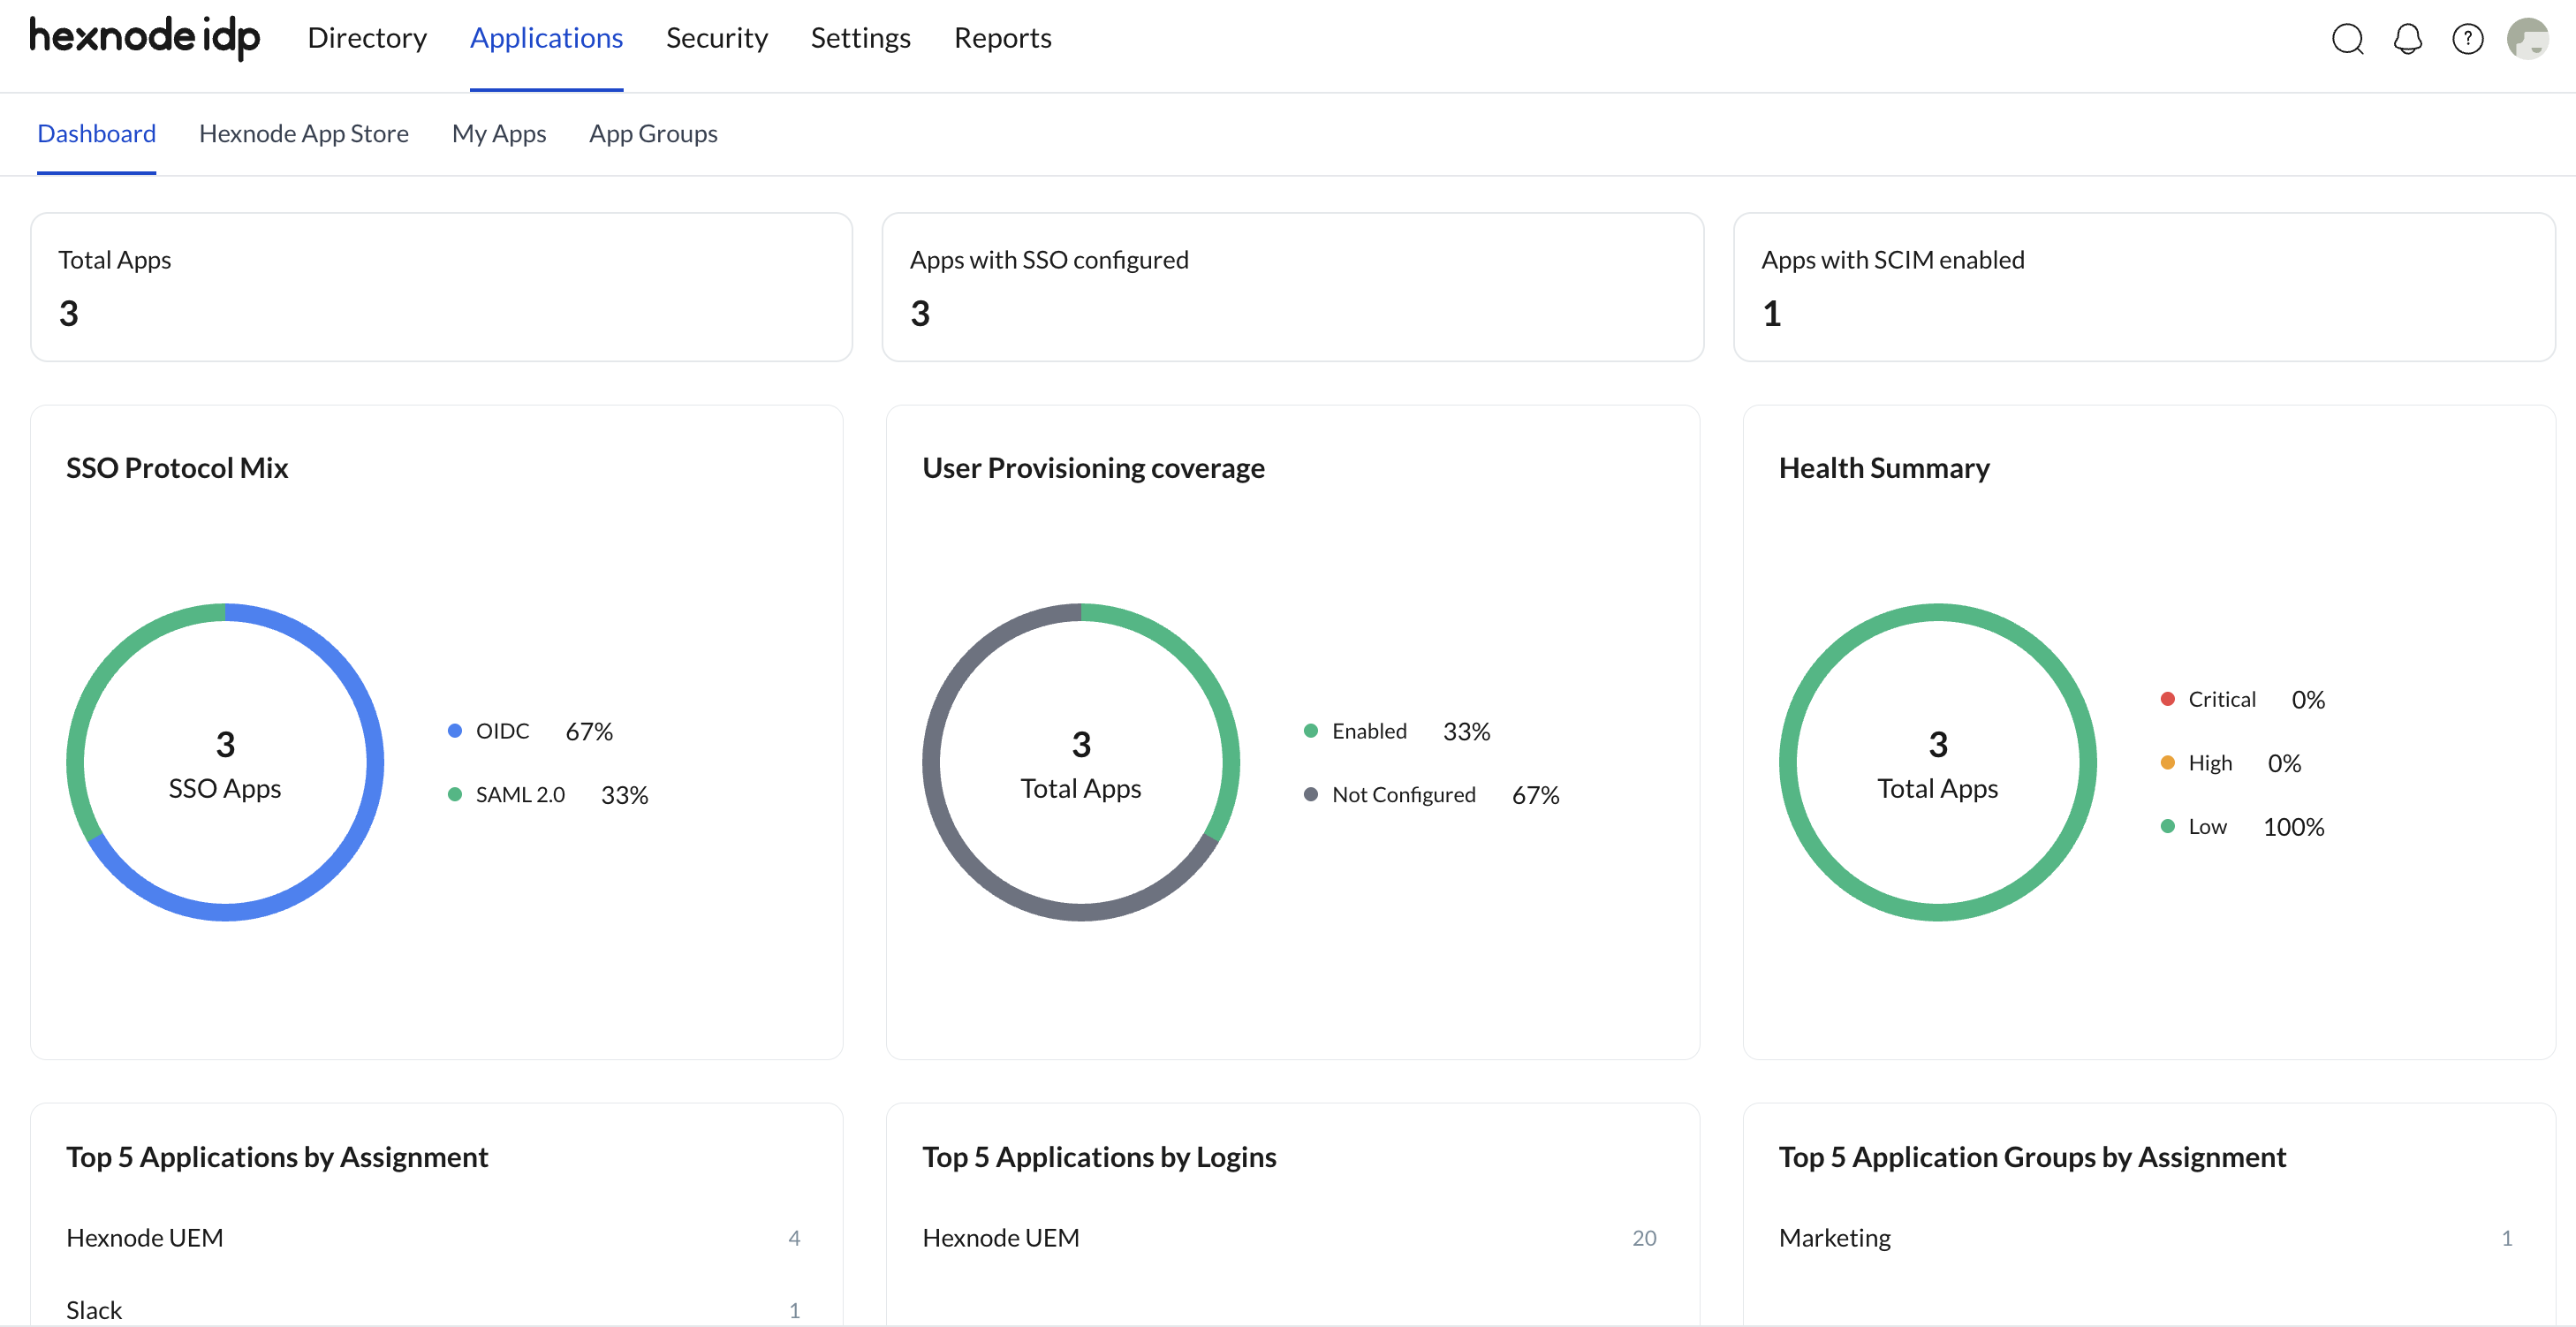Viewport: 2576px width, 1327px height.
Task: Select Hexnode UEM in Applications by Assignment
Action: (145, 1238)
